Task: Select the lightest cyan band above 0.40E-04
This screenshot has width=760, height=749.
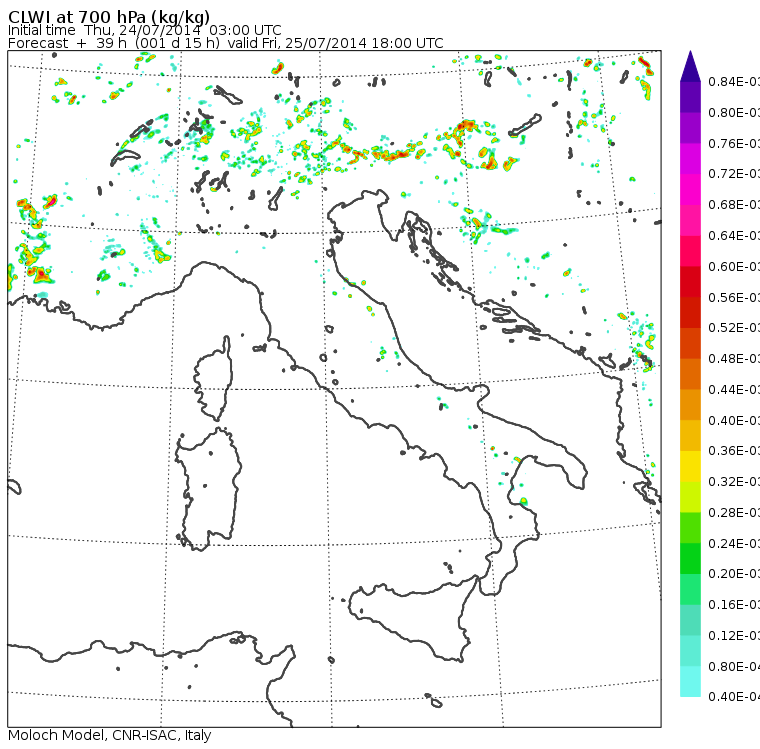Action: pyautogui.click(x=690, y=682)
